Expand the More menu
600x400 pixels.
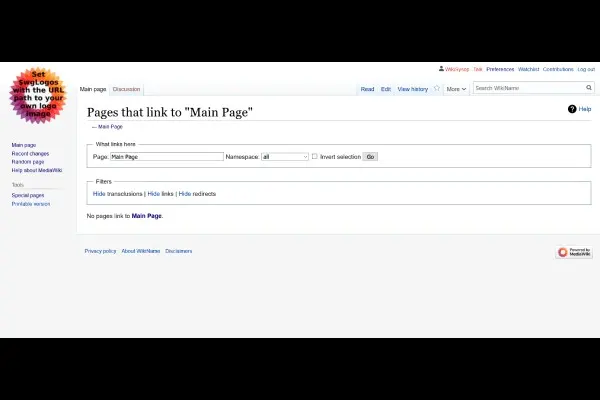[456, 89]
